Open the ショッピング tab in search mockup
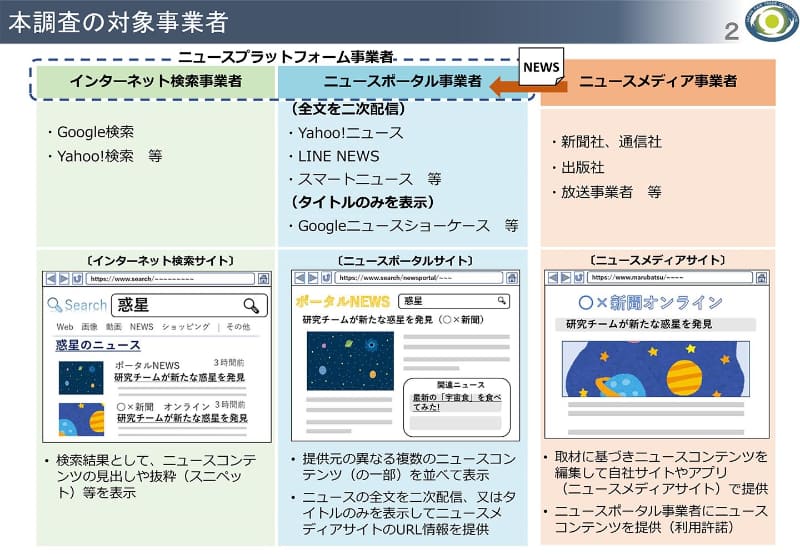The image size is (800, 554). point(186,326)
